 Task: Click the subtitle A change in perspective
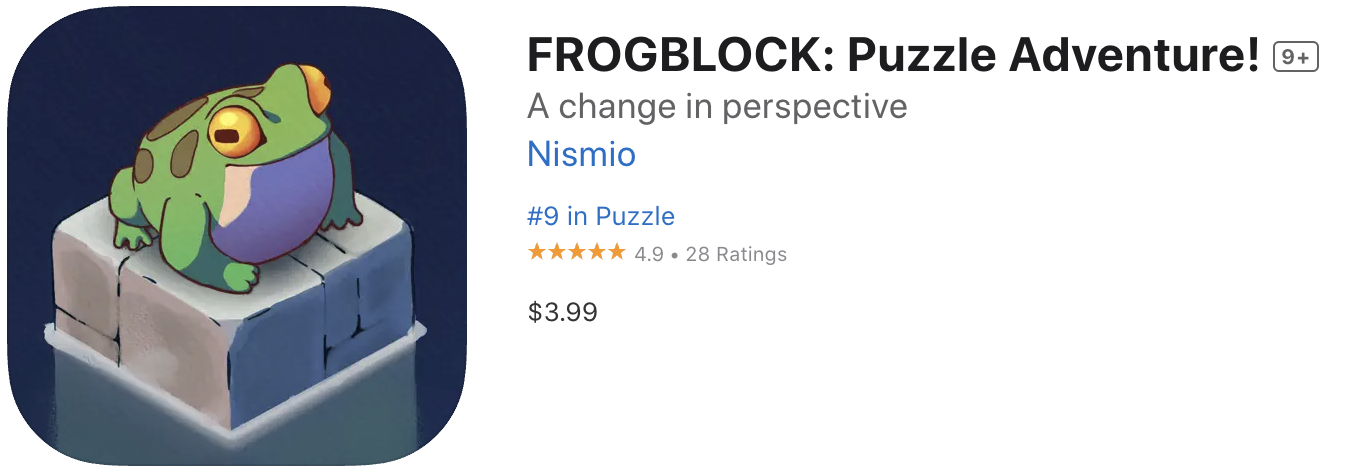coord(717,106)
